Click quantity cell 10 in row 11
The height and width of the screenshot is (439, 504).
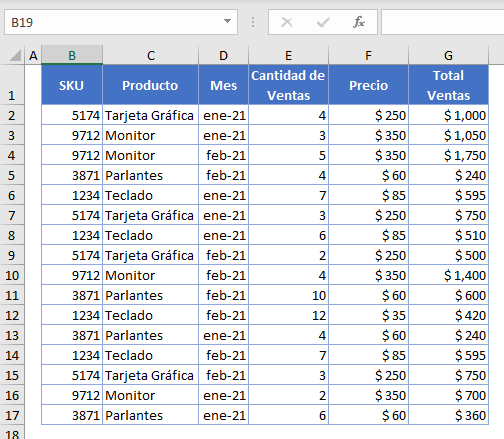tap(289, 295)
